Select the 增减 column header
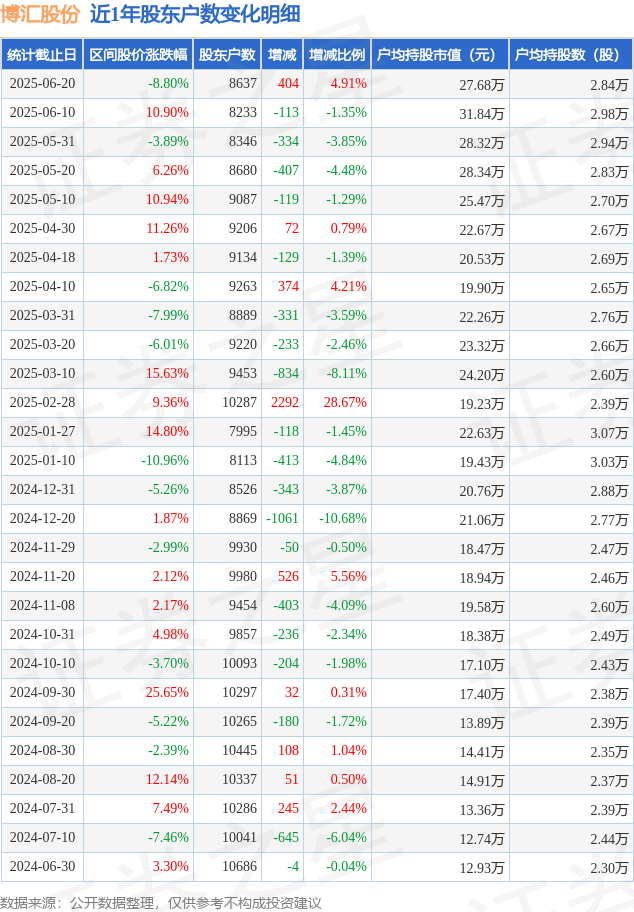The image size is (634, 912). [283, 55]
